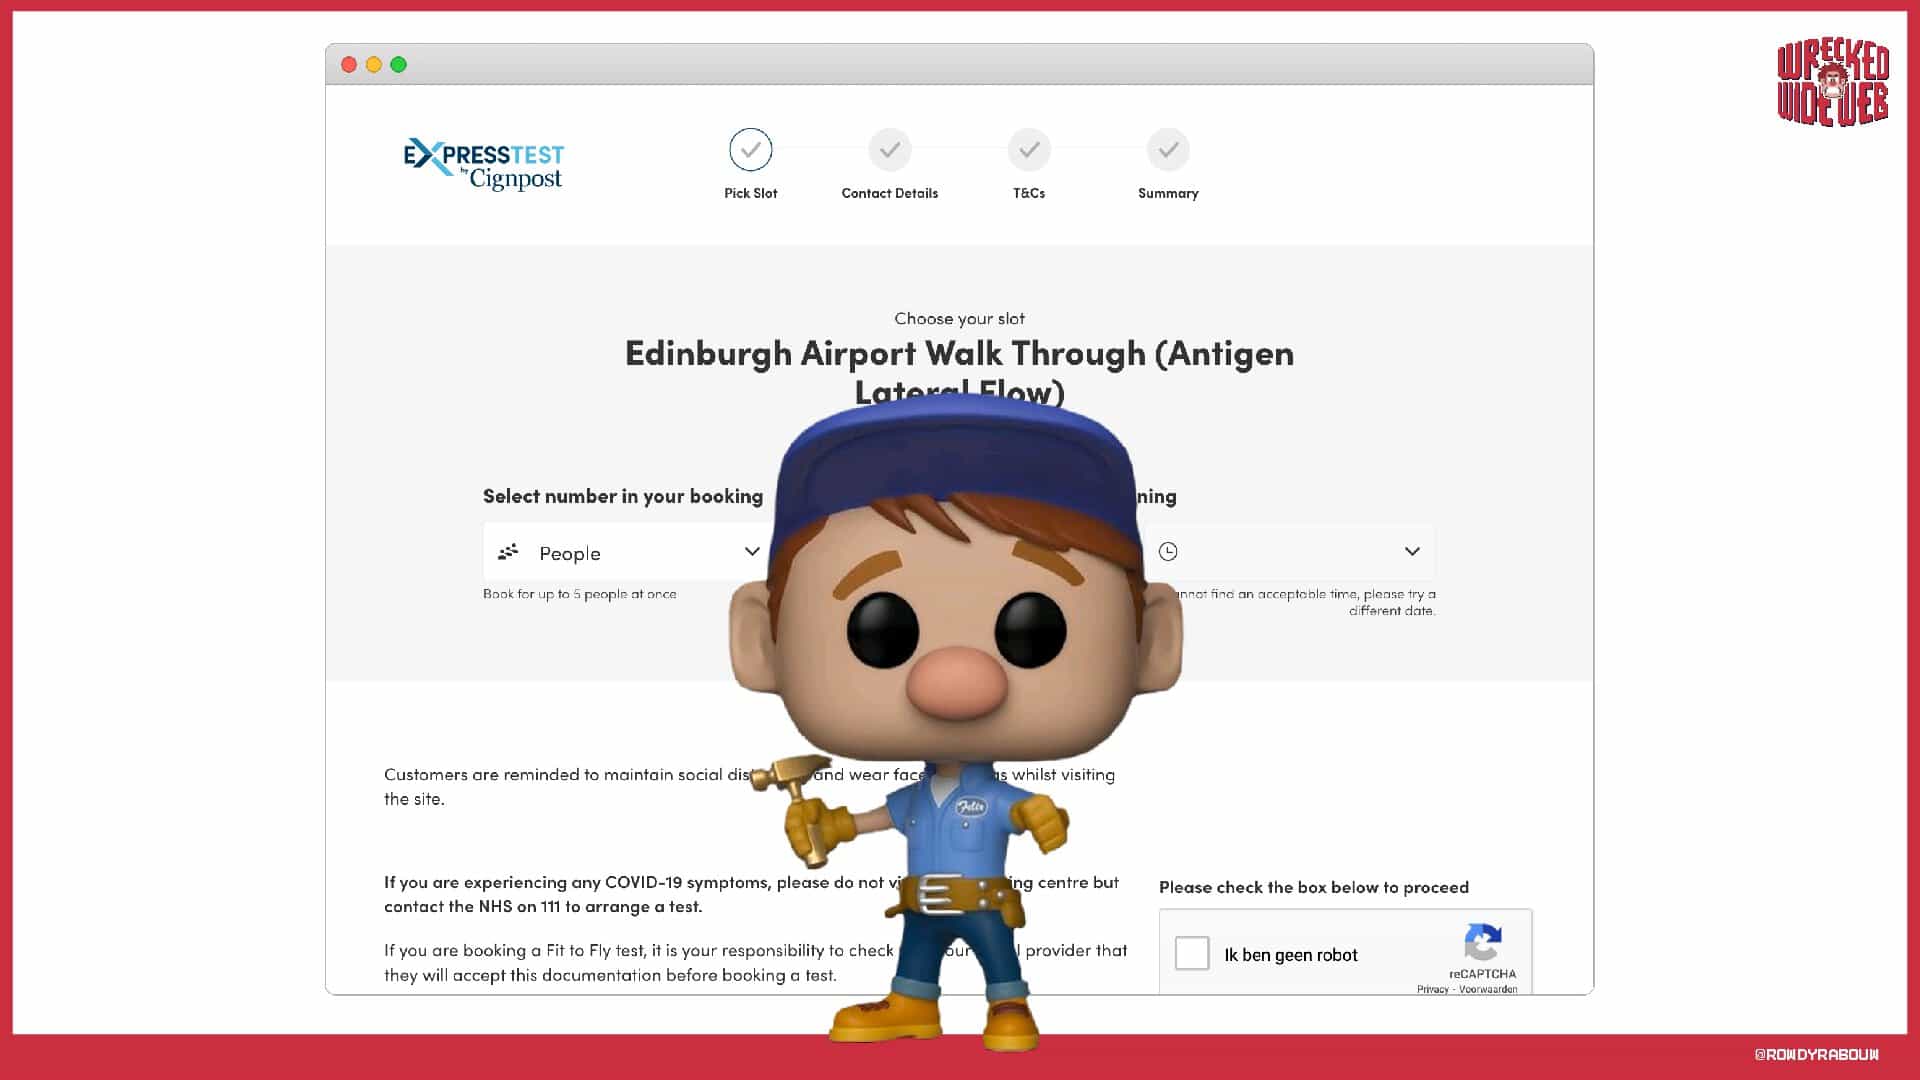1920x1080 pixels.
Task: Select the Contact Details step label
Action: tap(889, 193)
